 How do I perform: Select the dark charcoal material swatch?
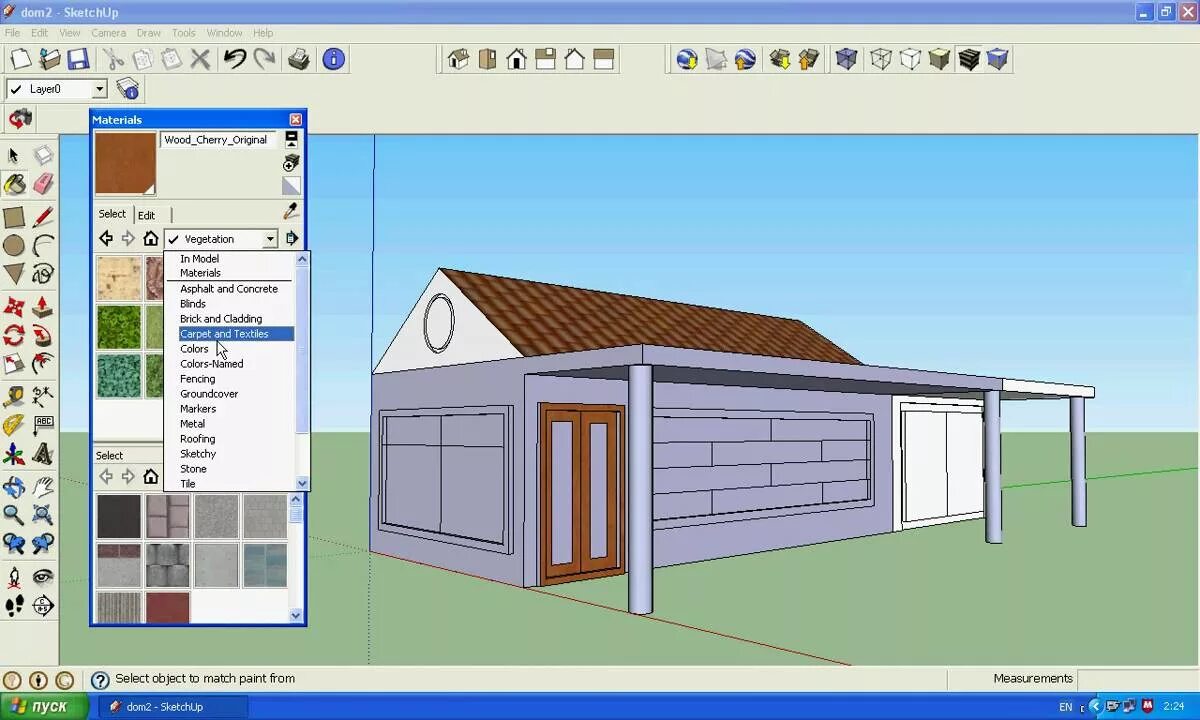click(119, 517)
